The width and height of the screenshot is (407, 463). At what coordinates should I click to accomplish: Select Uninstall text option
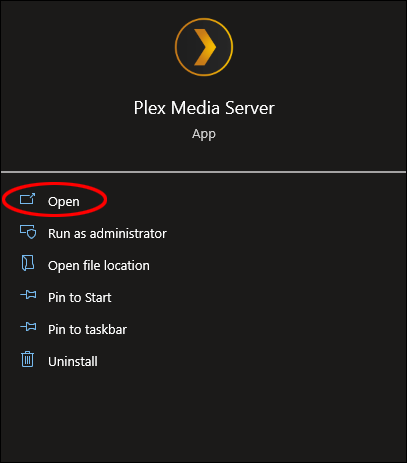pos(73,361)
